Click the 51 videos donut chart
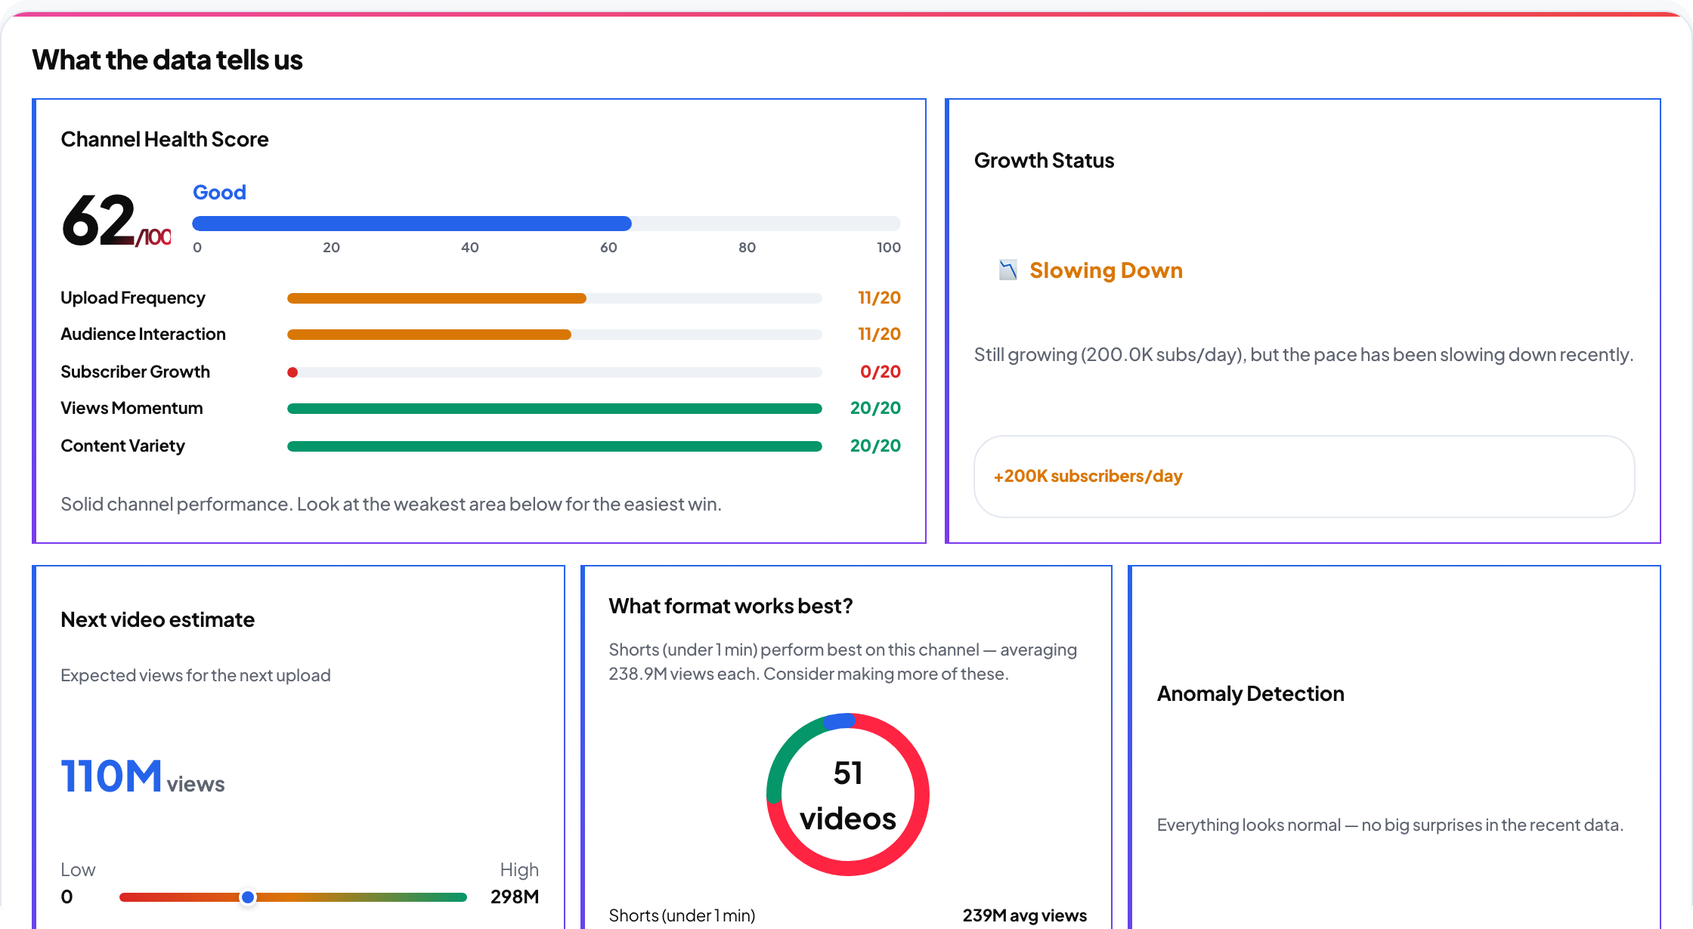Screen dimensions: 1693x929 [848, 795]
